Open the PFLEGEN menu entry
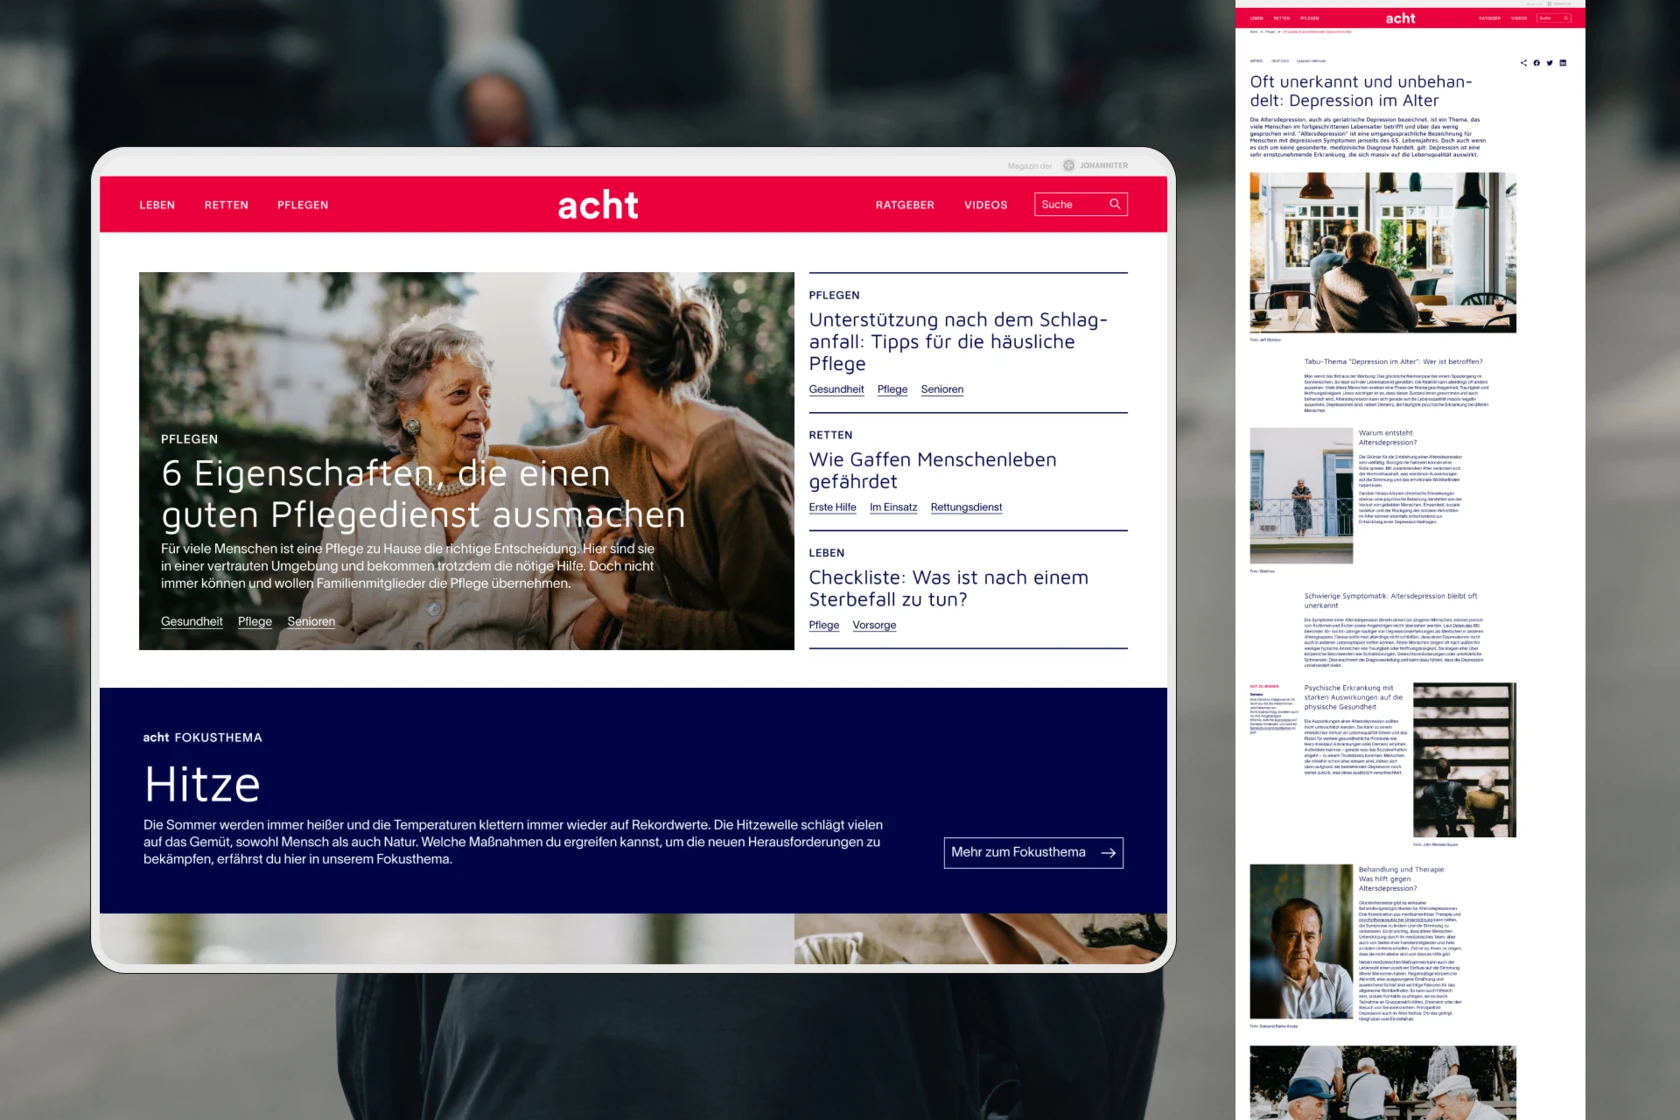This screenshot has width=1680, height=1120. click(303, 204)
